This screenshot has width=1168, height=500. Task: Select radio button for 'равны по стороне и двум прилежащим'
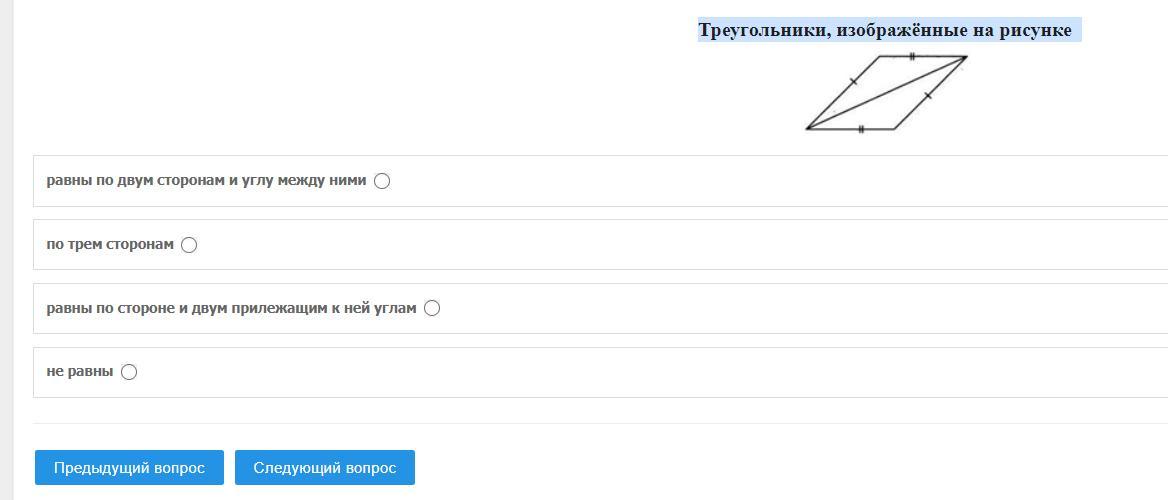[432, 308]
